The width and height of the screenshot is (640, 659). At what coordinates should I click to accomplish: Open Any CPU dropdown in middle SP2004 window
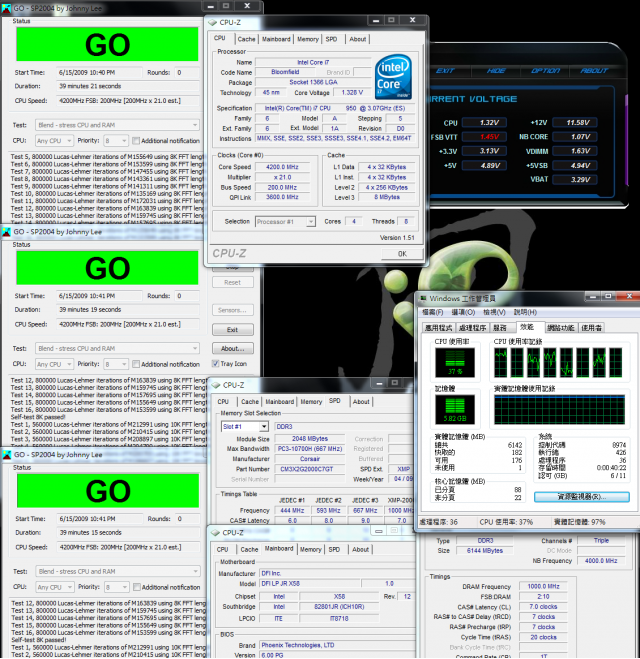(x=55, y=364)
